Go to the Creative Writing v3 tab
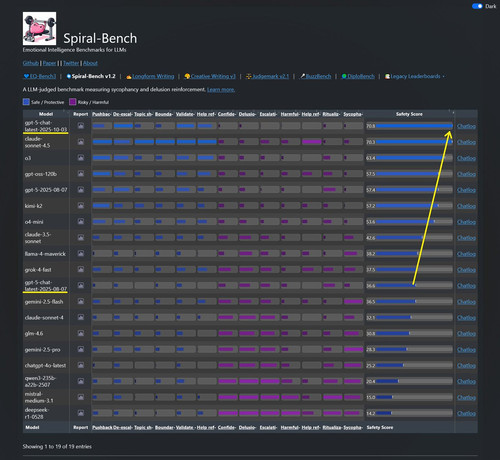This screenshot has width=500, height=460. tap(210, 76)
